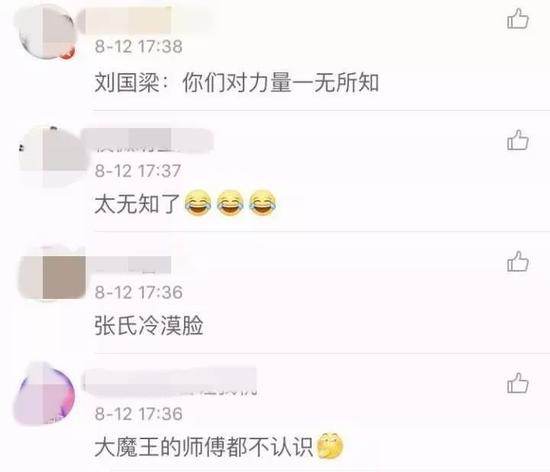Open purple avatar of 大魔王 commenter
Viewport: 550px width, 472px height.
pyautogui.click(x=45, y=393)
